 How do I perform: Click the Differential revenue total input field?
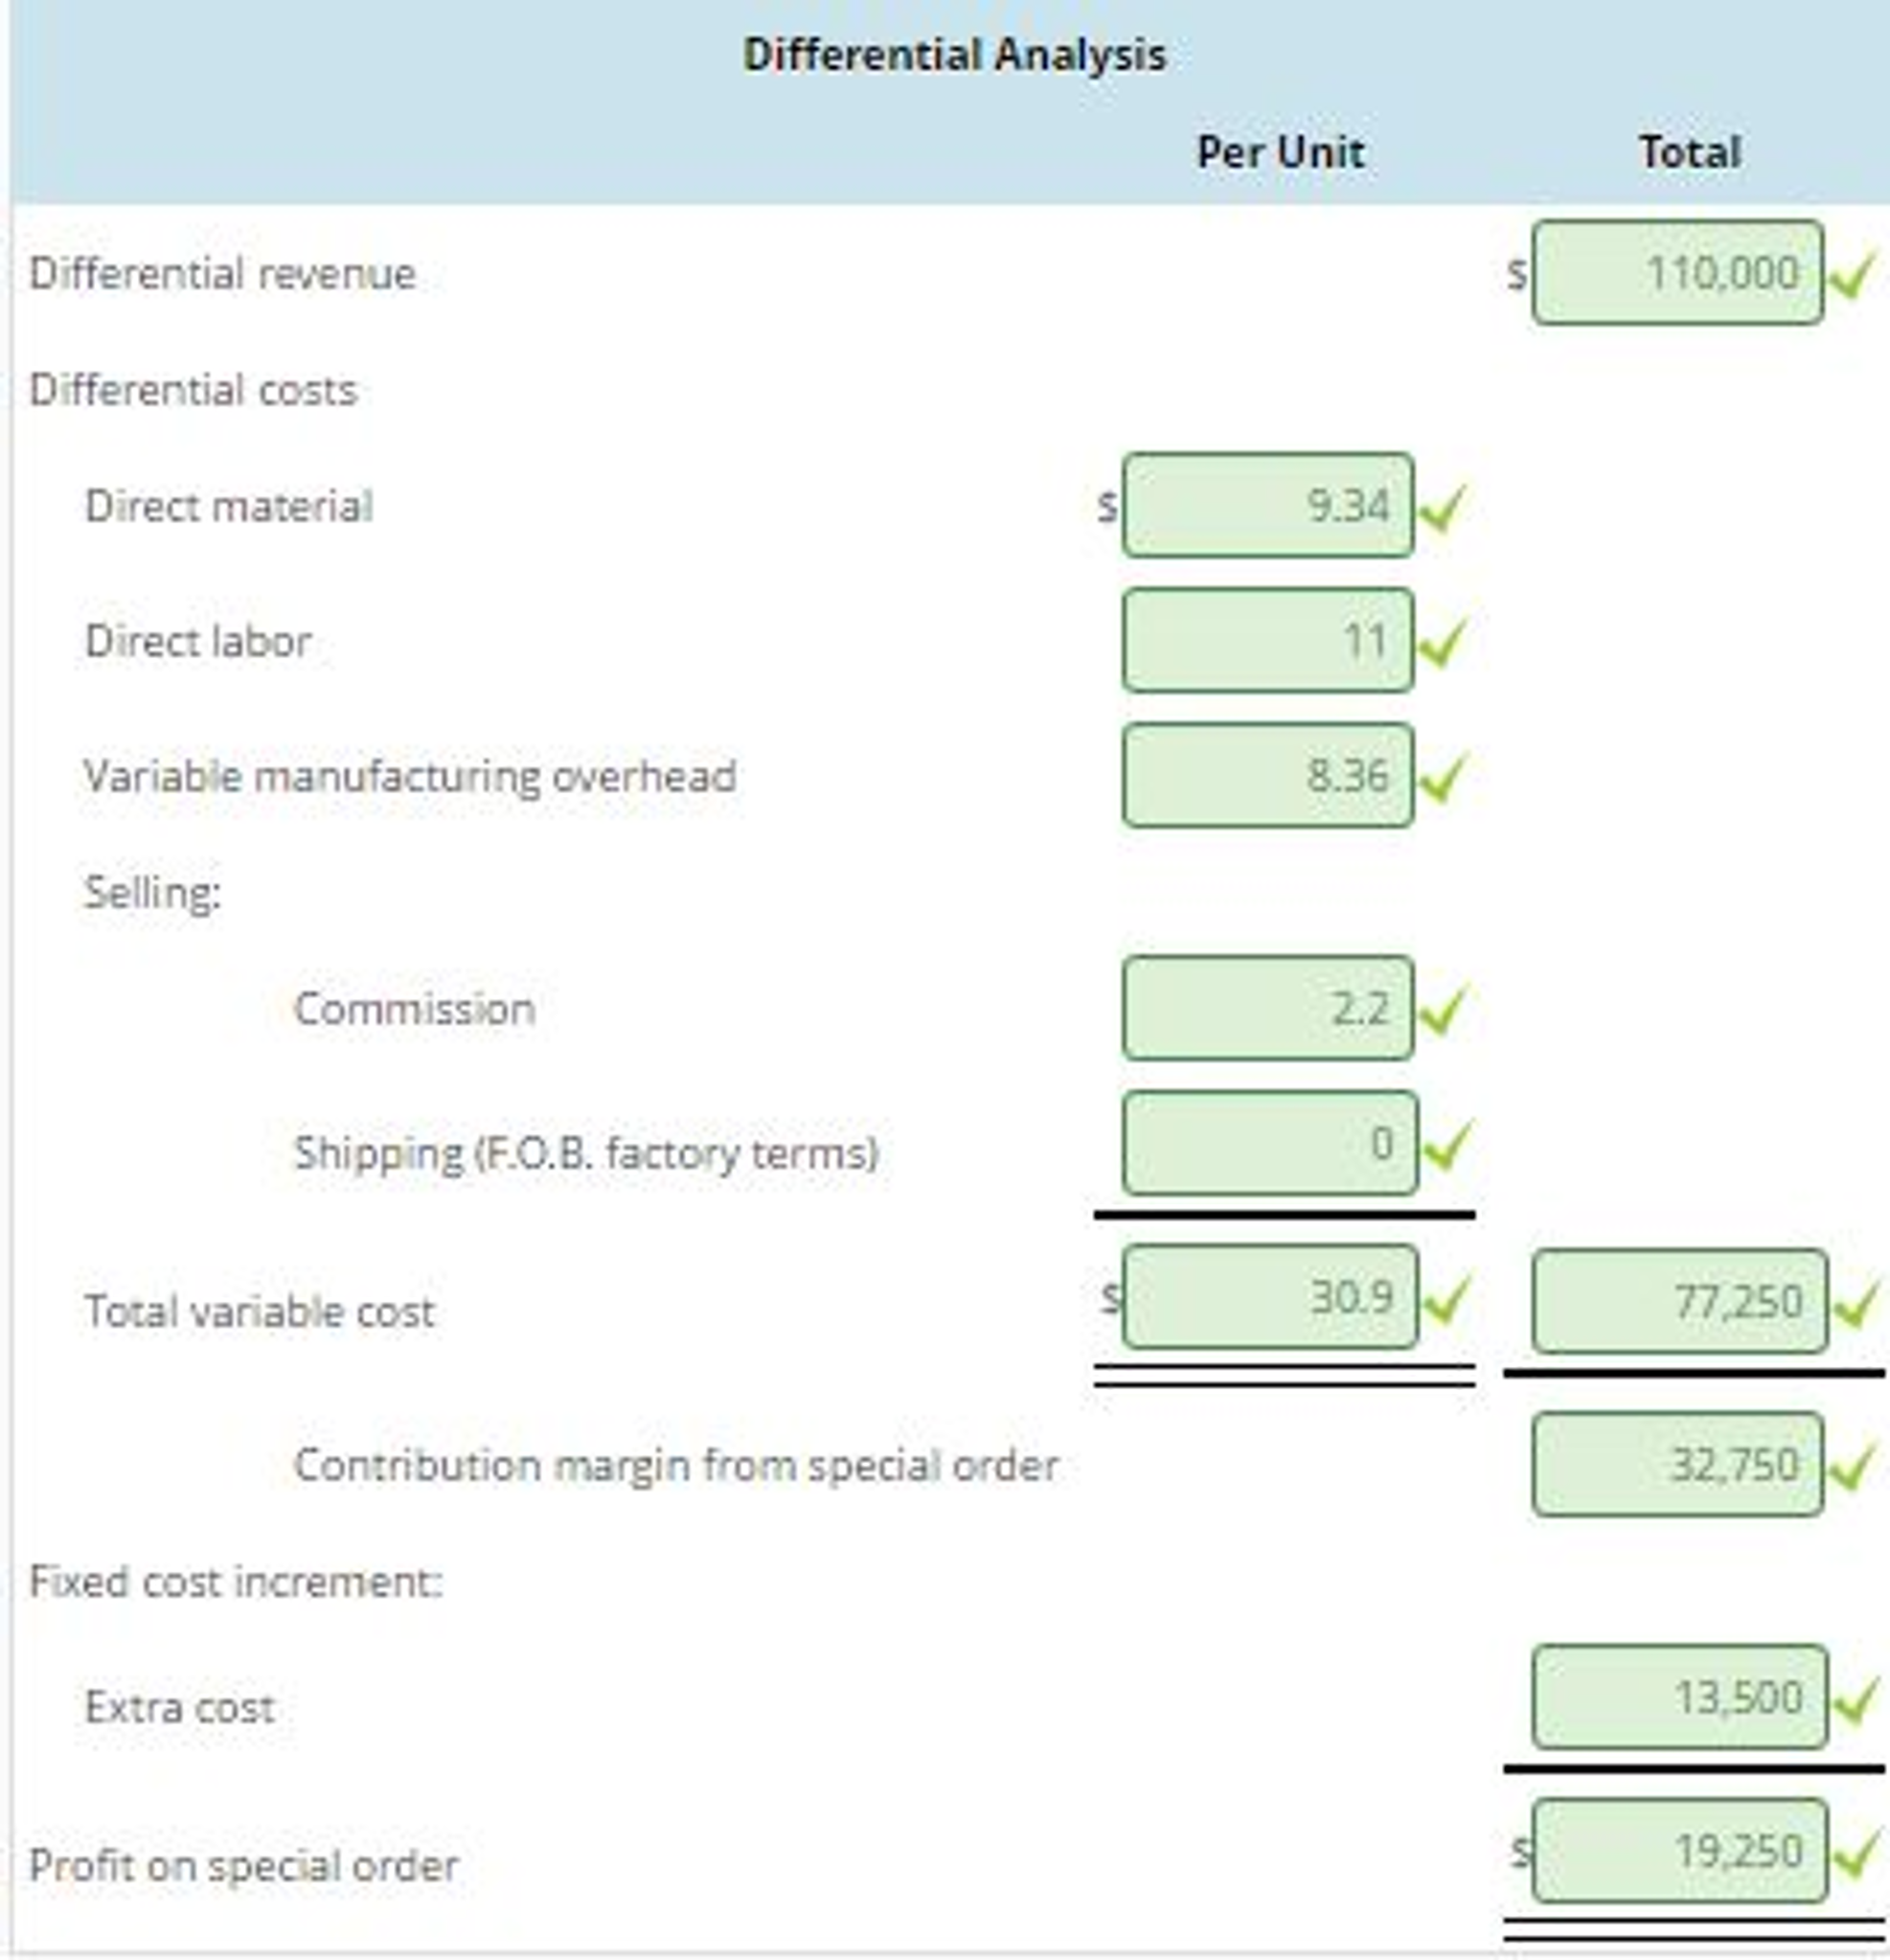point(1677,272)
